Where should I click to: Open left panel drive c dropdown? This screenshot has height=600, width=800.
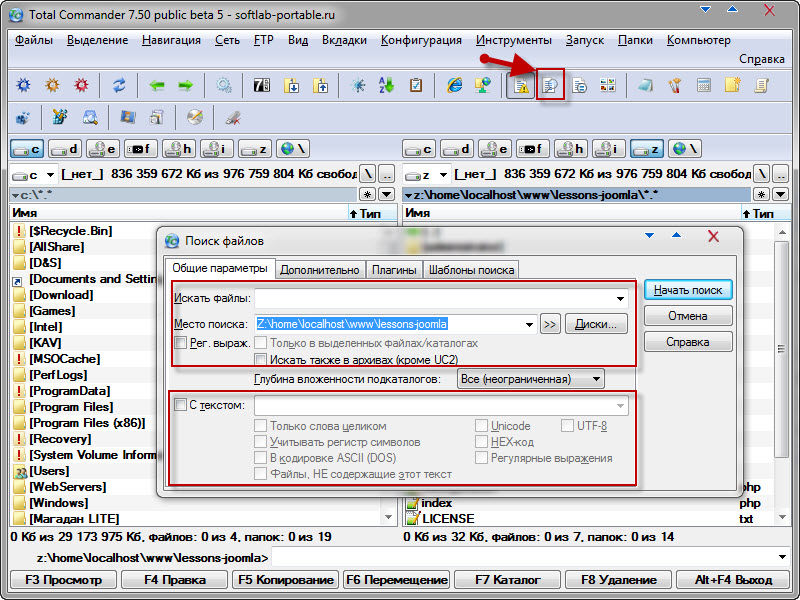pyautogui.click(x=50, y=175)
